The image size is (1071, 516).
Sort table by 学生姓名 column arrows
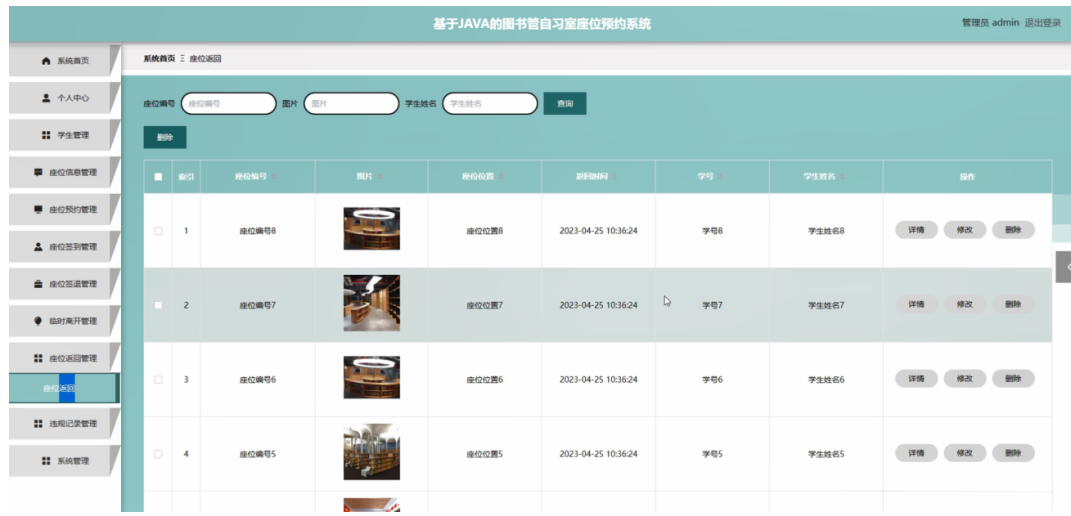[x=843, y=176]
